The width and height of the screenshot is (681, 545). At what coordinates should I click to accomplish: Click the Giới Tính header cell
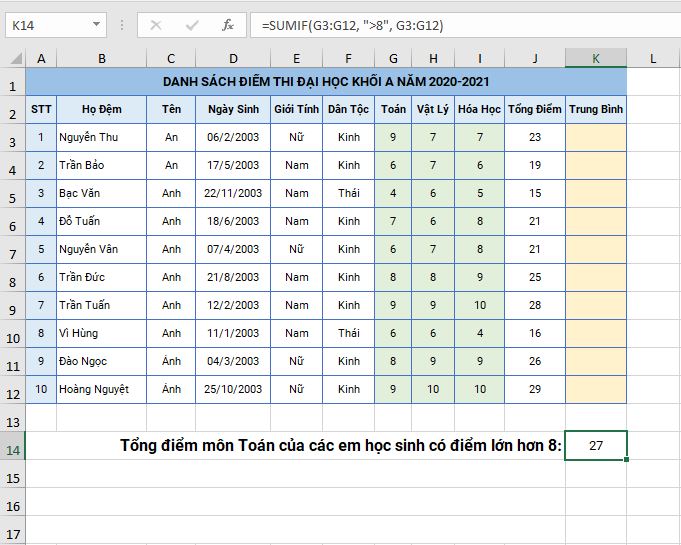296,109
